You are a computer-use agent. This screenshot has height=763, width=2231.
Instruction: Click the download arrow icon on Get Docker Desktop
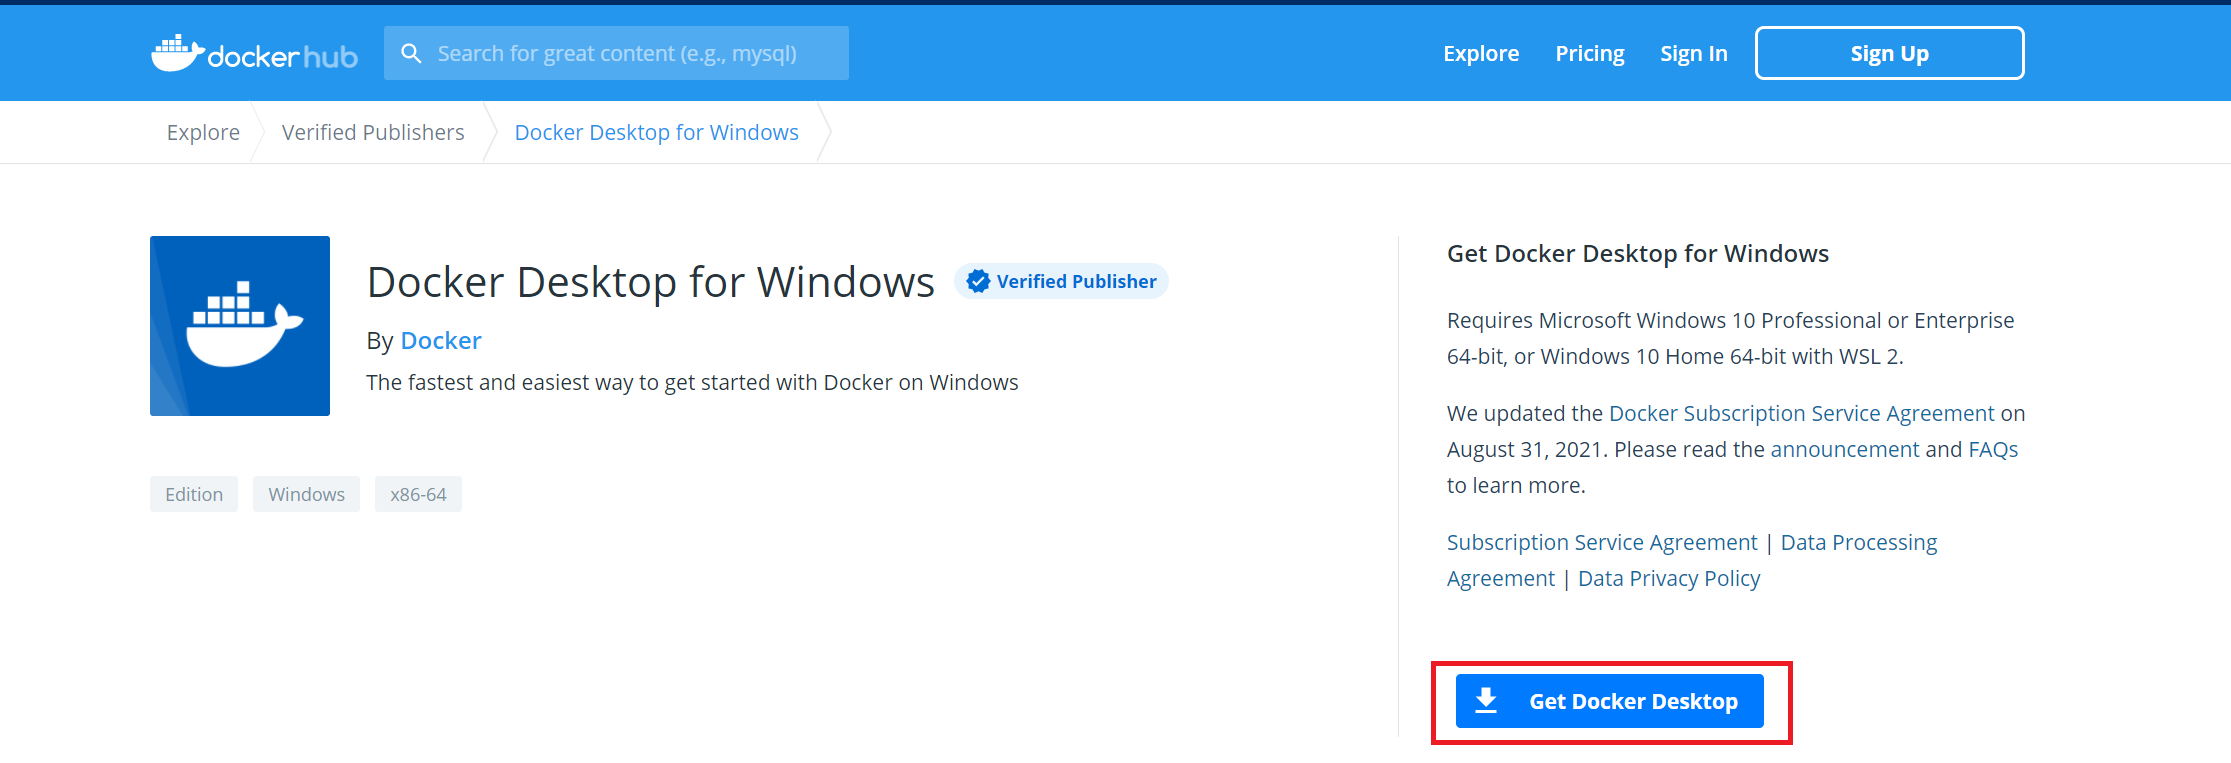pyautogui.click(x=1486, y=701)
